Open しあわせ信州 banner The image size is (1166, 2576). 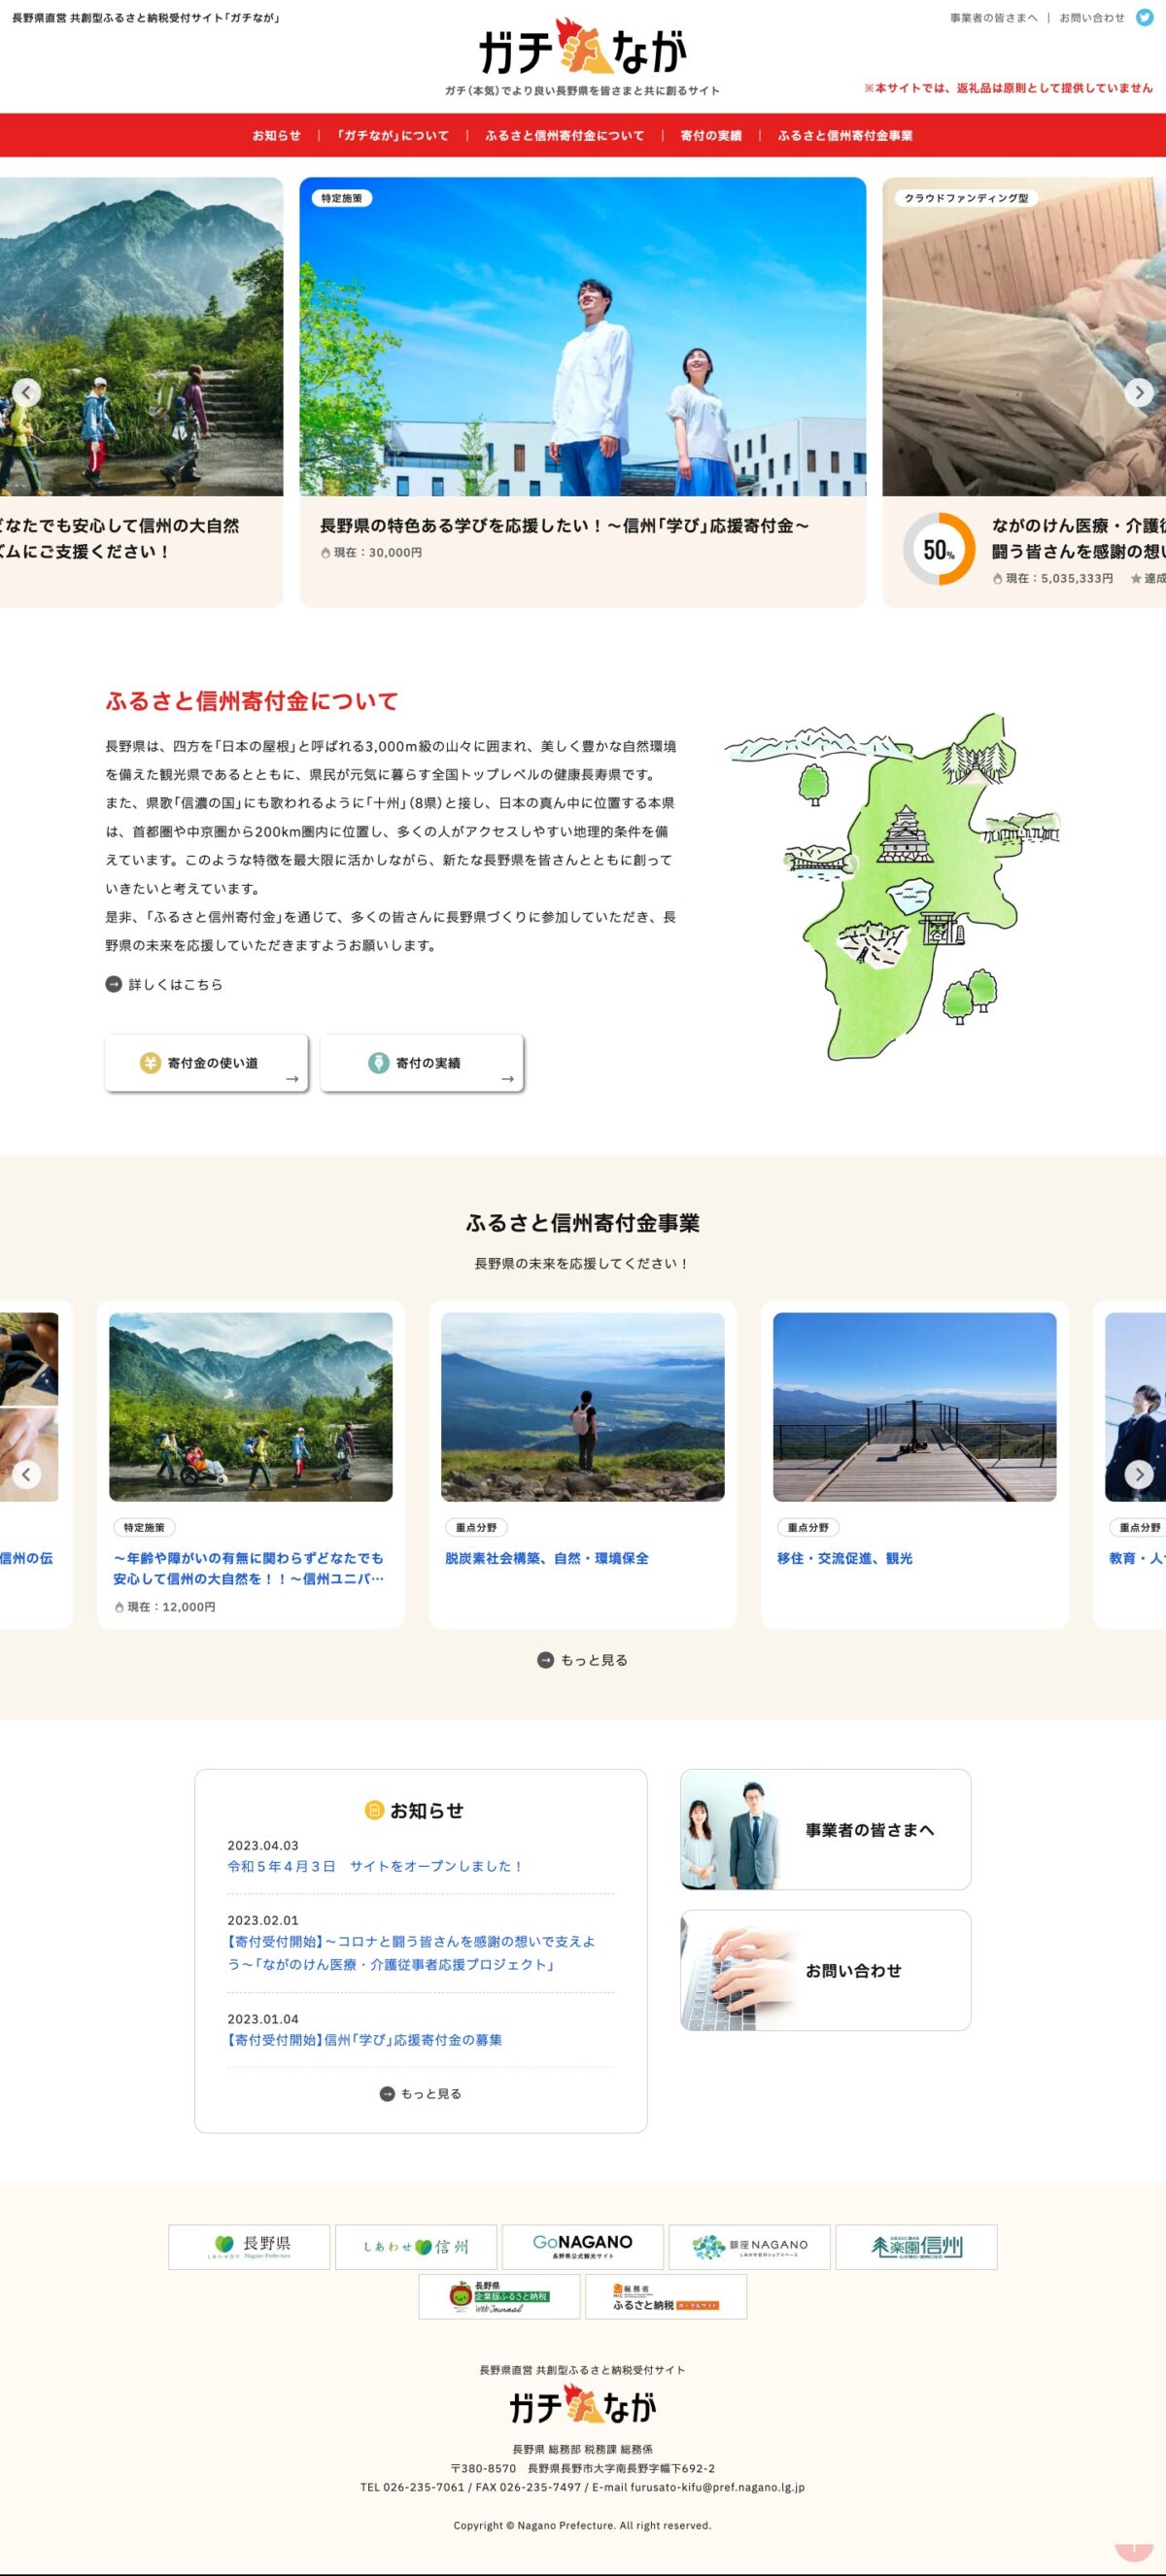pyautogui.click(x=416, y=2247)
